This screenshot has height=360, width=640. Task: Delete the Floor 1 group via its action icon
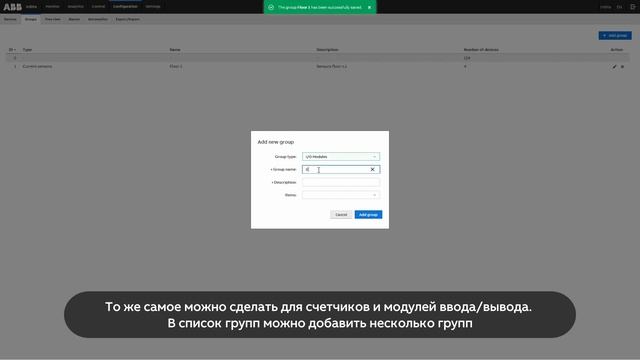pos(622,67)
